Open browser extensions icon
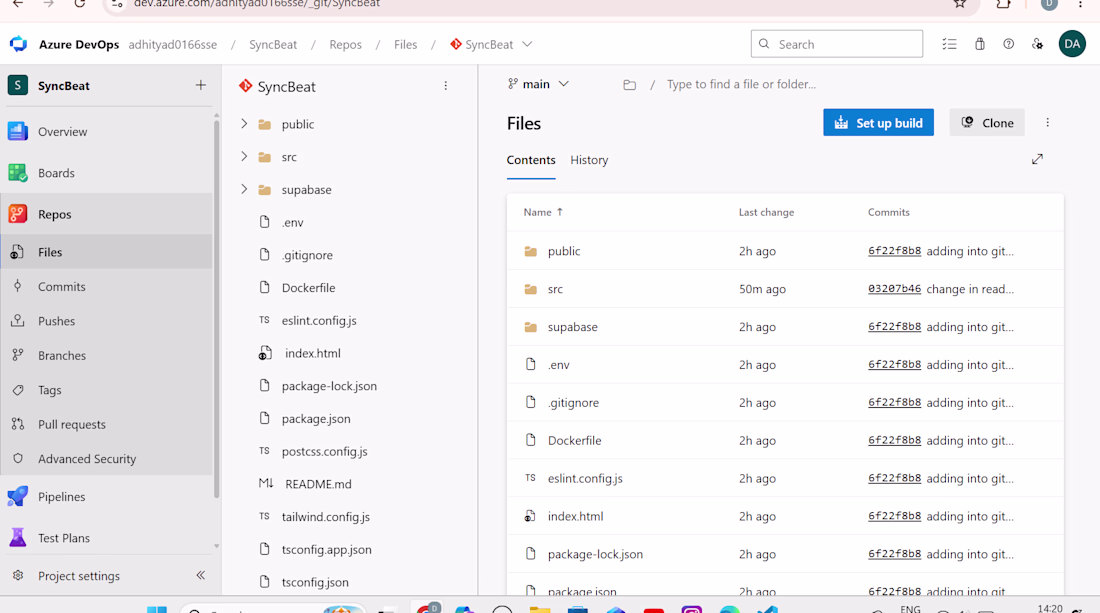The width and height of the screenshot is (1100, 613). (1004, 4)
